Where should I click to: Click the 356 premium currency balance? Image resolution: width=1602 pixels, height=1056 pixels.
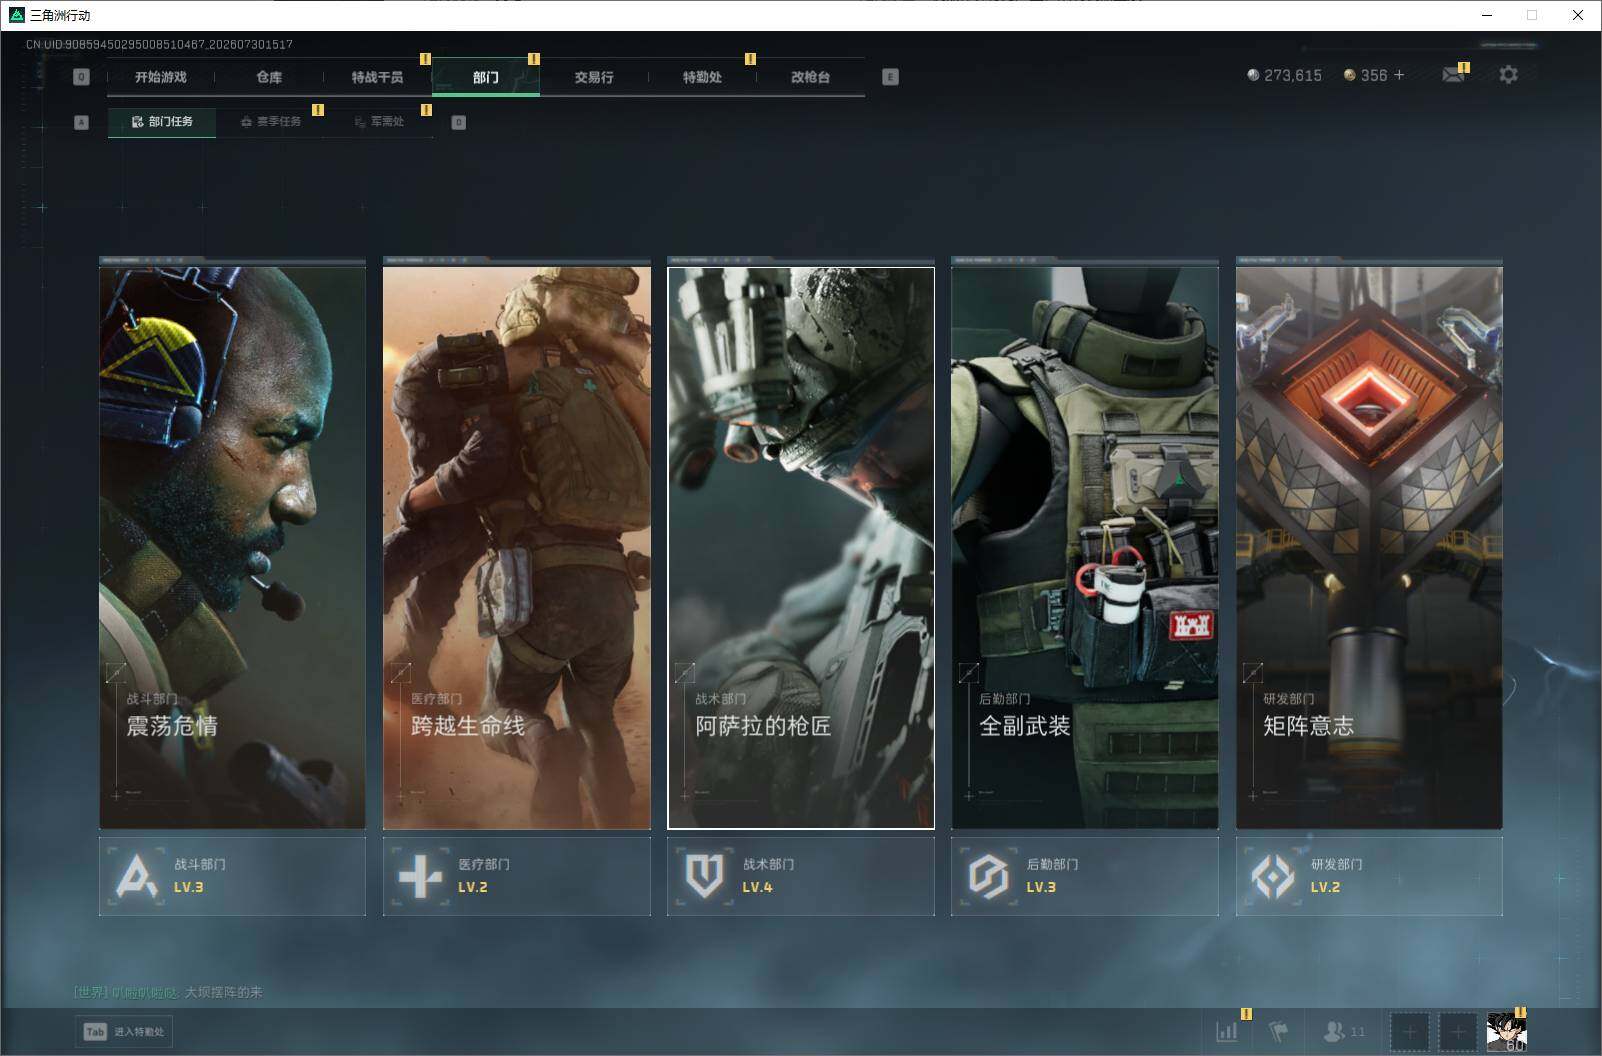[1365, 75]
